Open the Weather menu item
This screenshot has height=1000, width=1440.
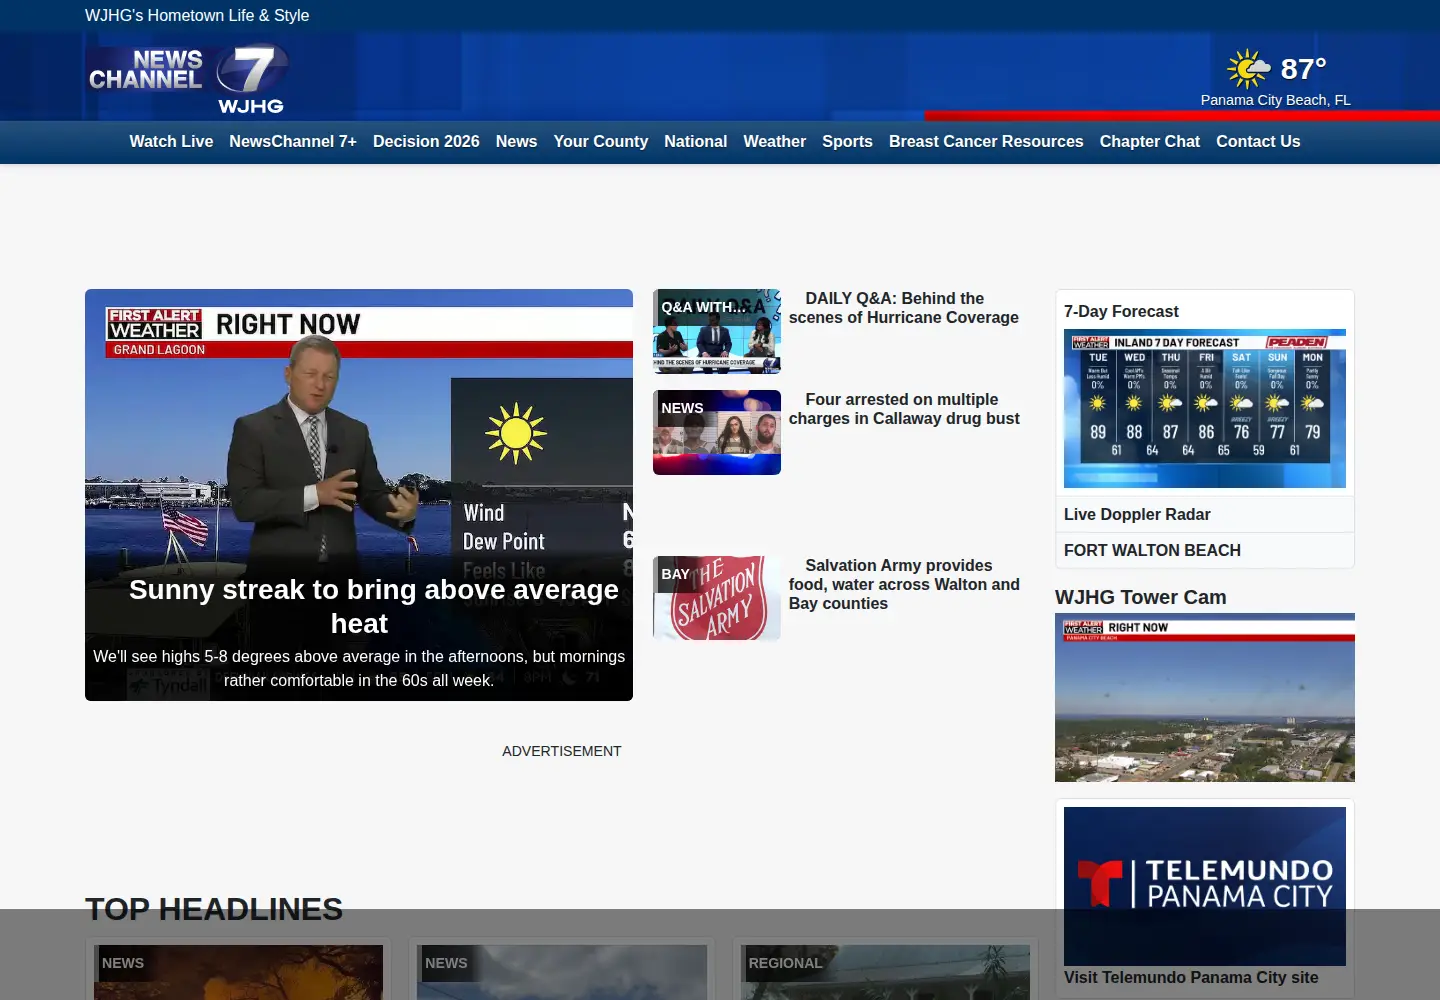(x=774, y=142)
